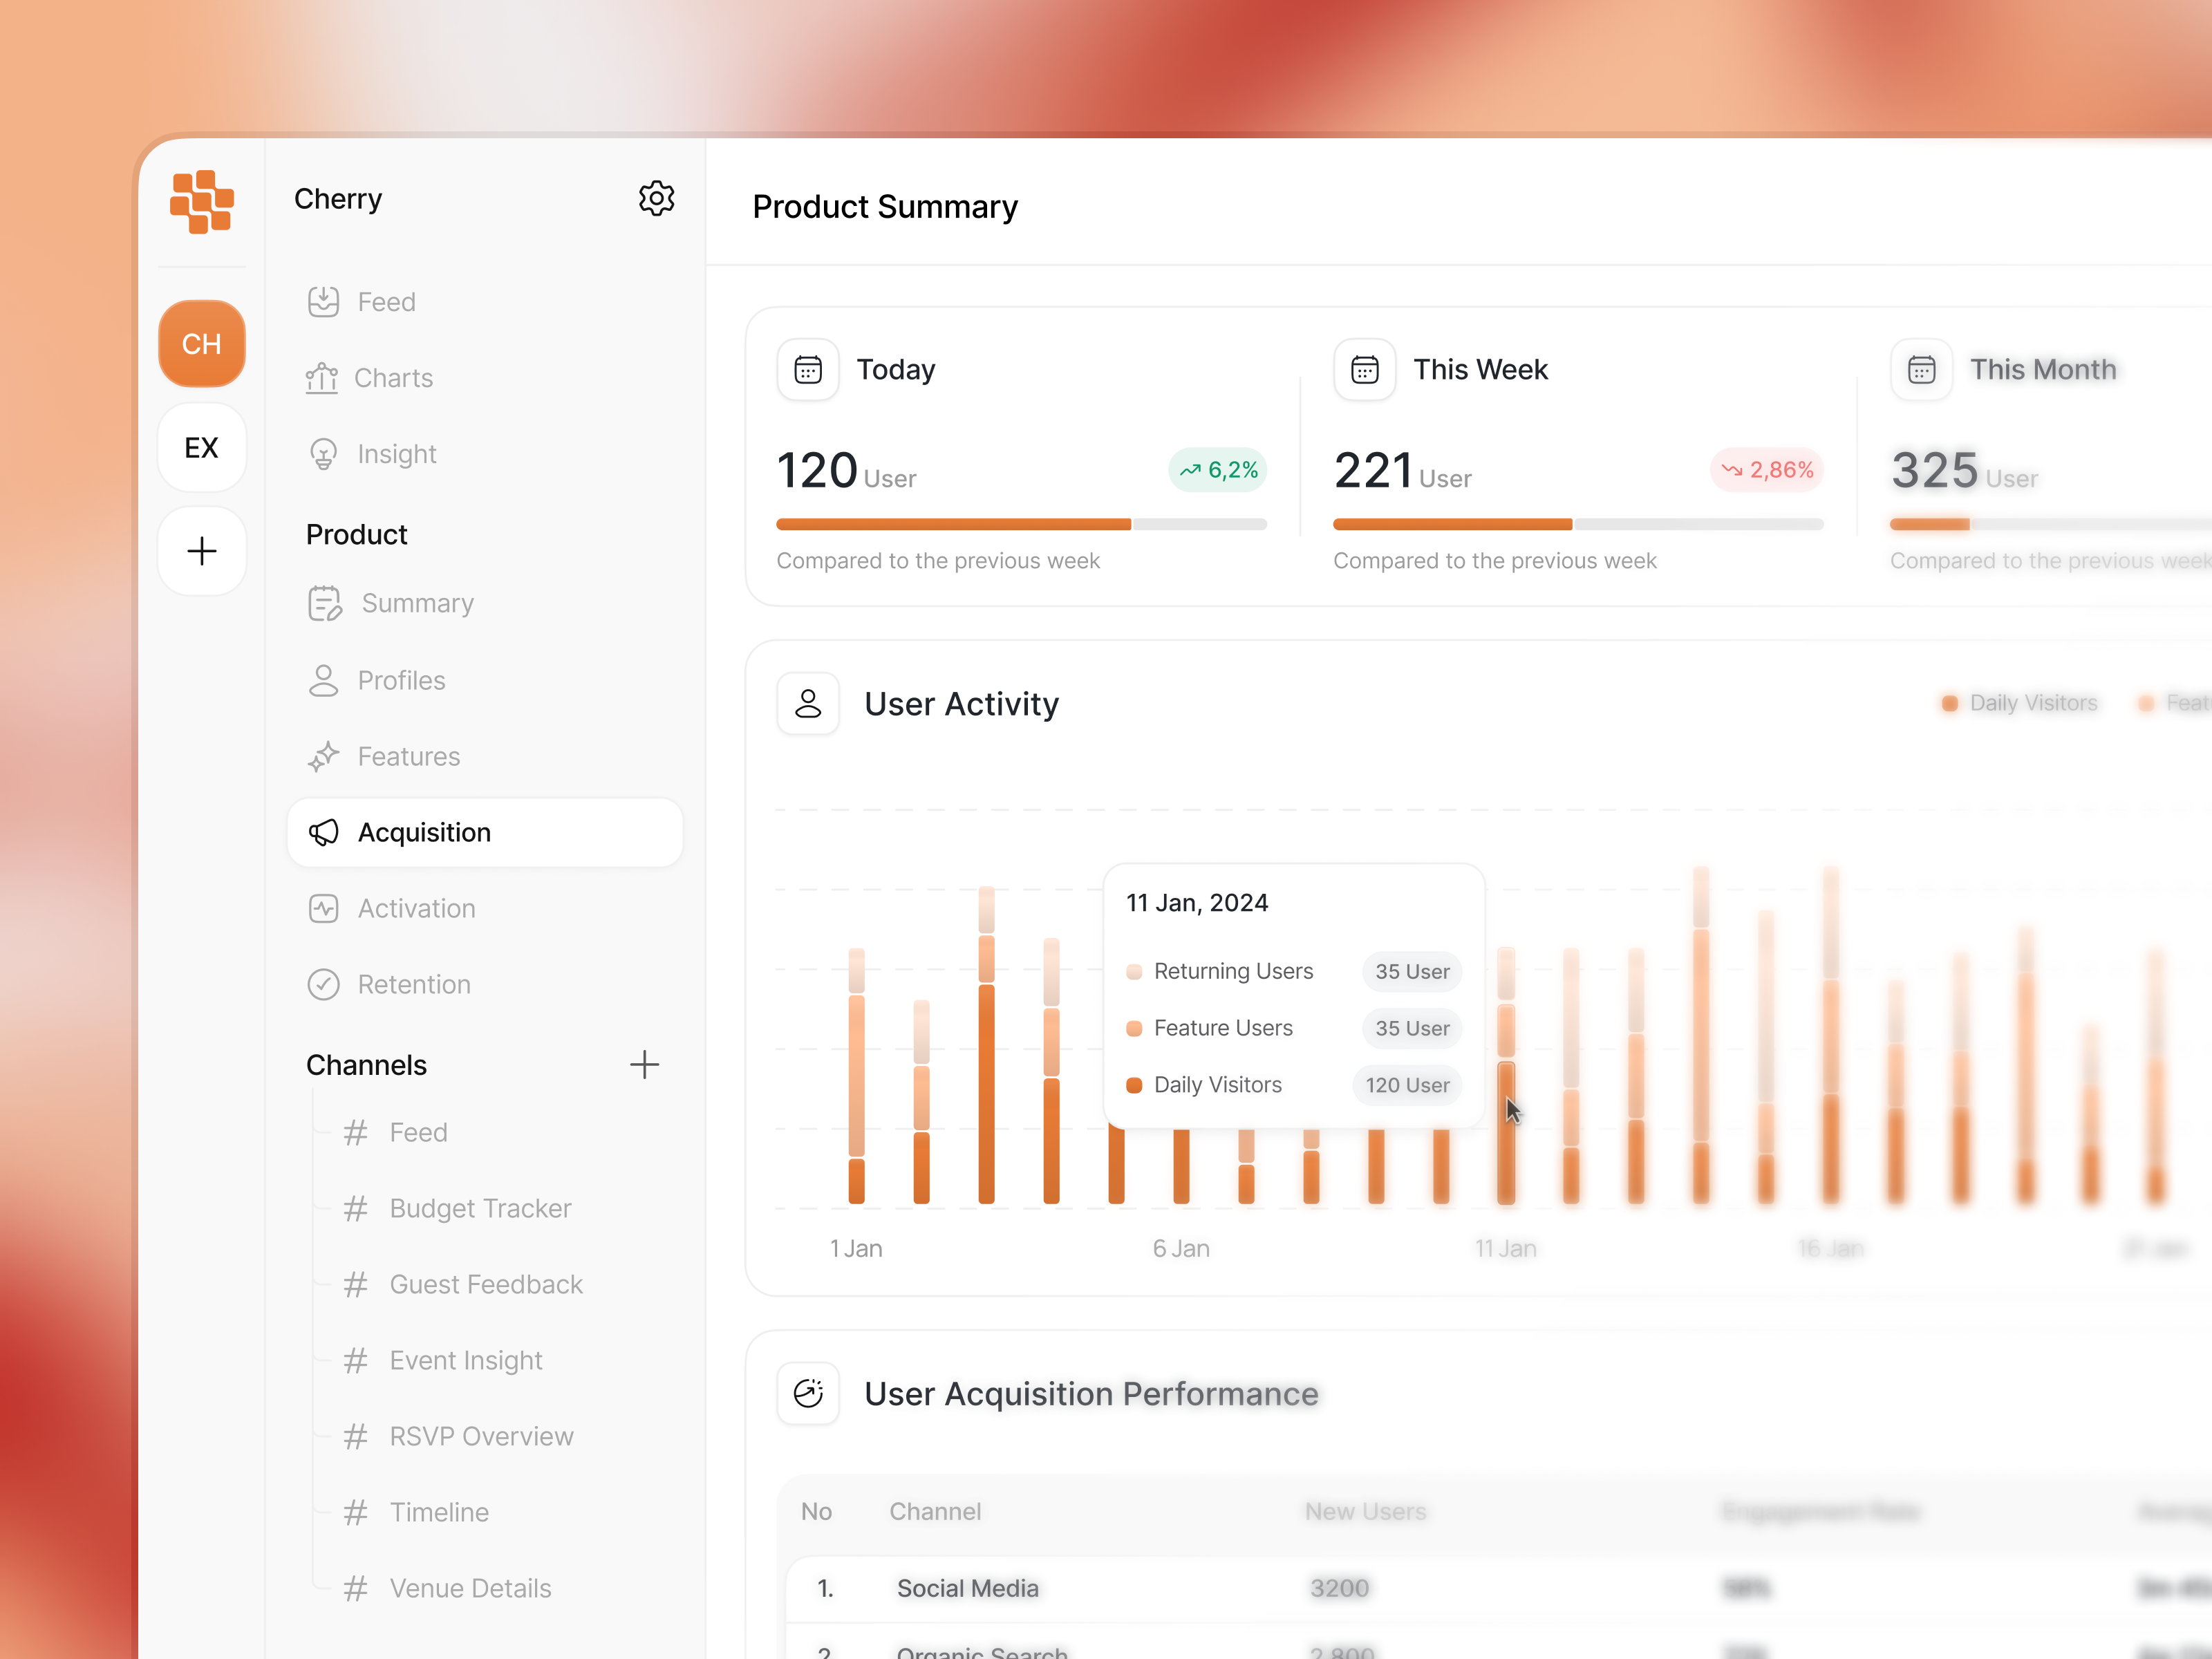Click the Features sparkle icon

(323, 756)
